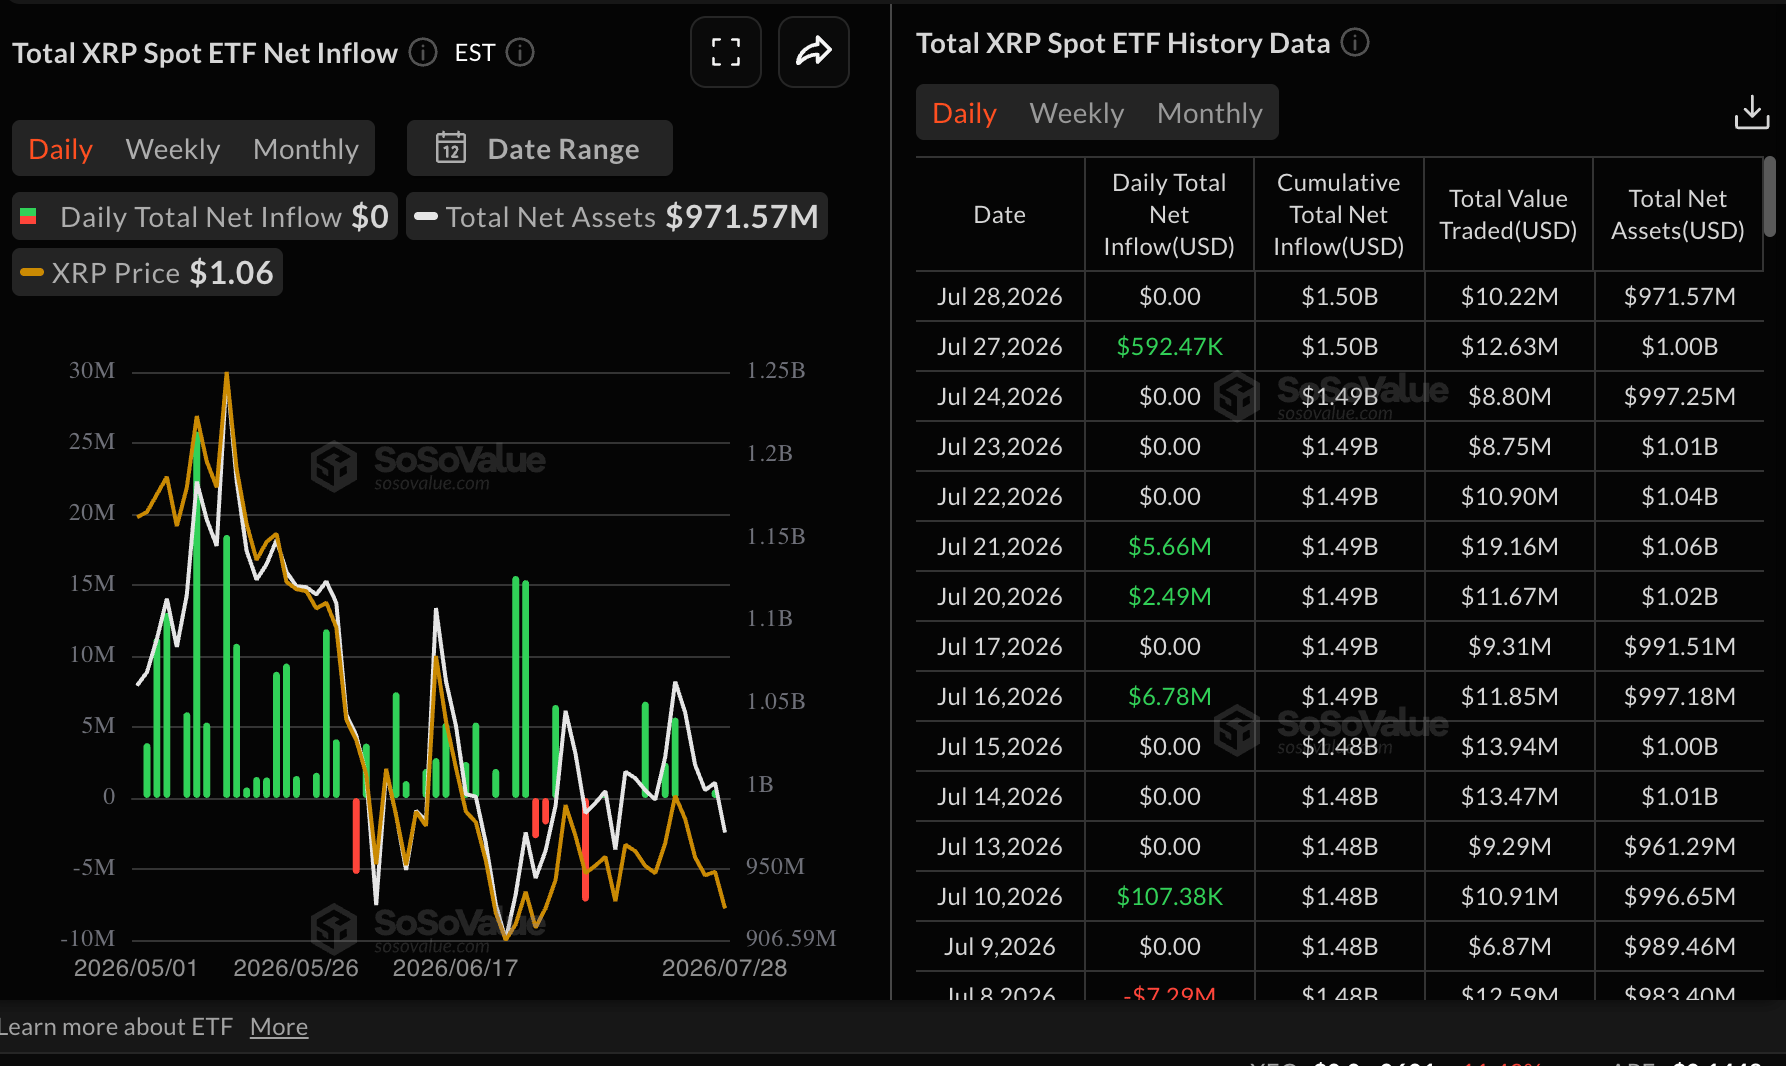Image resolution: width=1786 pixels, height=1066 pixels.
Task: Click the red-green inflow legend swatch
Action: 29,216
